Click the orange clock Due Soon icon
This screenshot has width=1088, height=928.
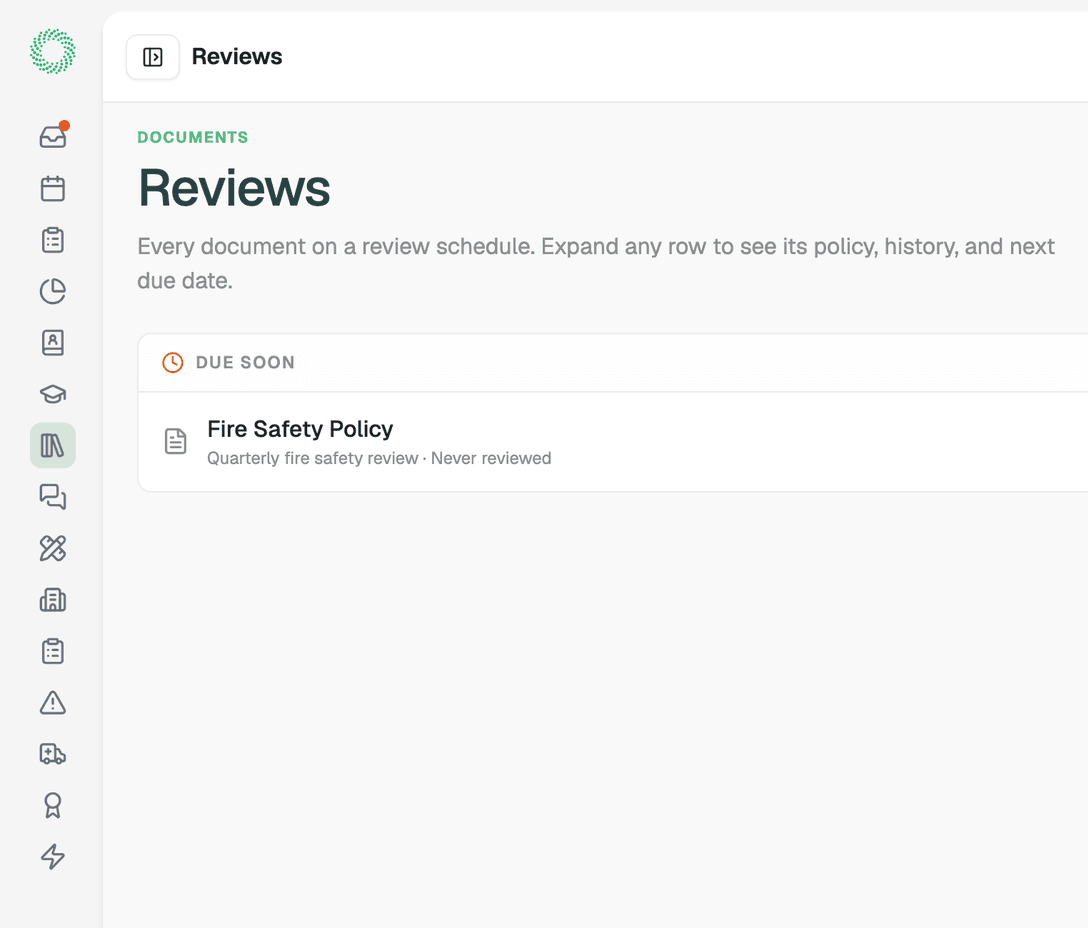click(x=173, y=362)
